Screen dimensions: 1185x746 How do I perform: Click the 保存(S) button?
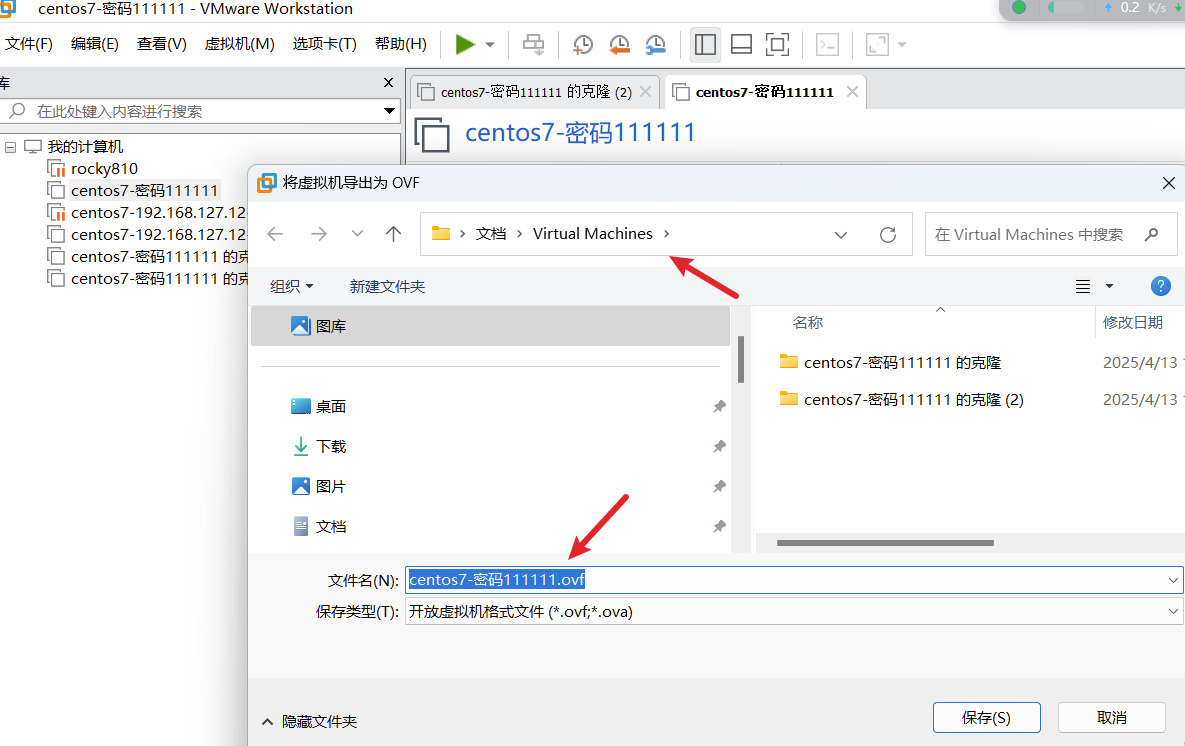tap(986, 717)
